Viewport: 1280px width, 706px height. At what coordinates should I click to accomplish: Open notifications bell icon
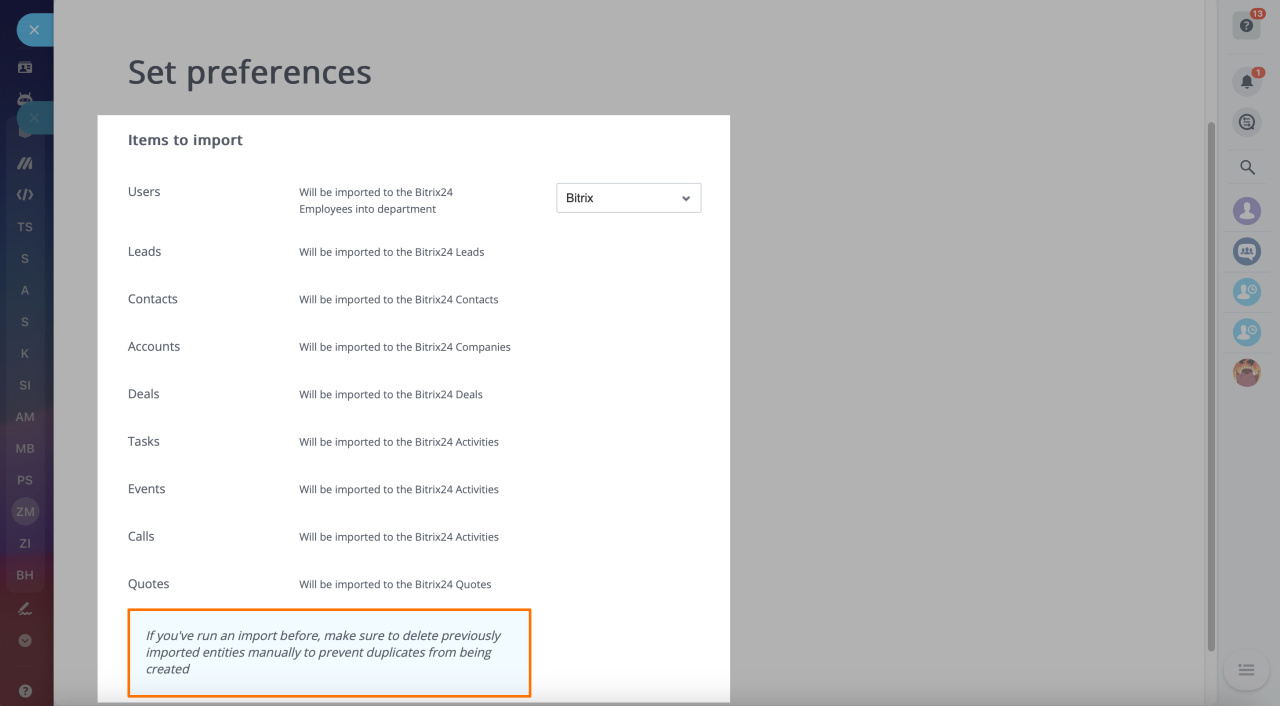pos(1247,81)
